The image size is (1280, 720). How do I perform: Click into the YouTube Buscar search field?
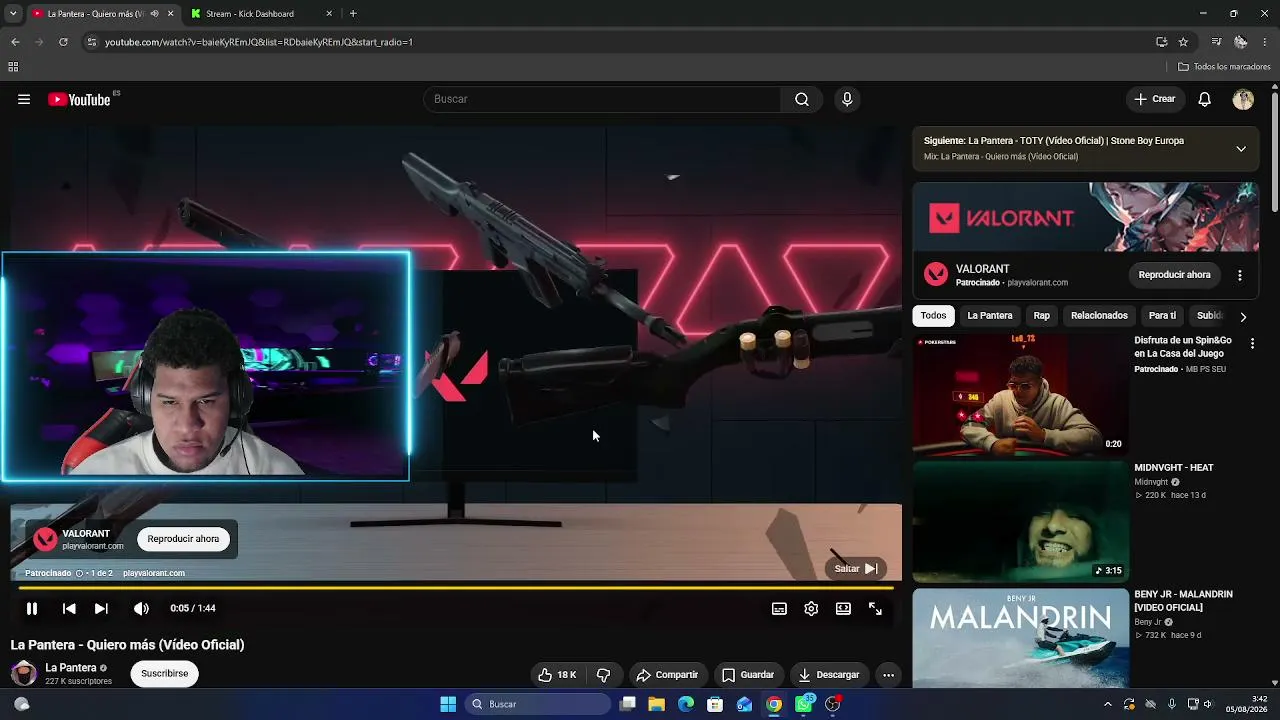coord(602,99)
